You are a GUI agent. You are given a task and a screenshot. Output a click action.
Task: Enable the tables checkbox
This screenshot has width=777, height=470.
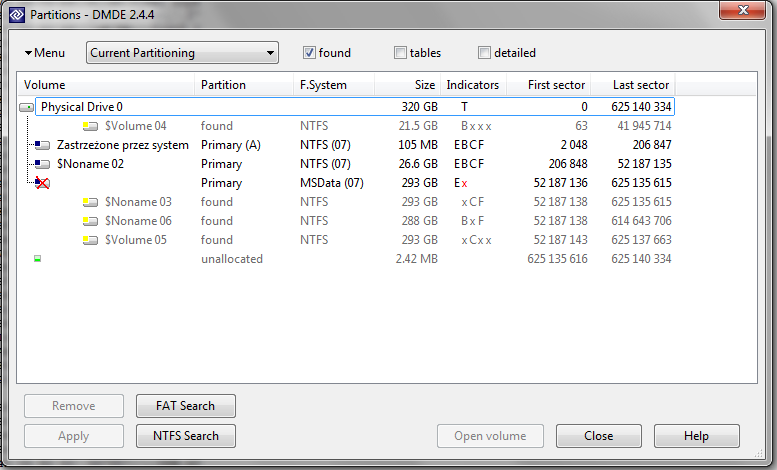click(400, 53)
